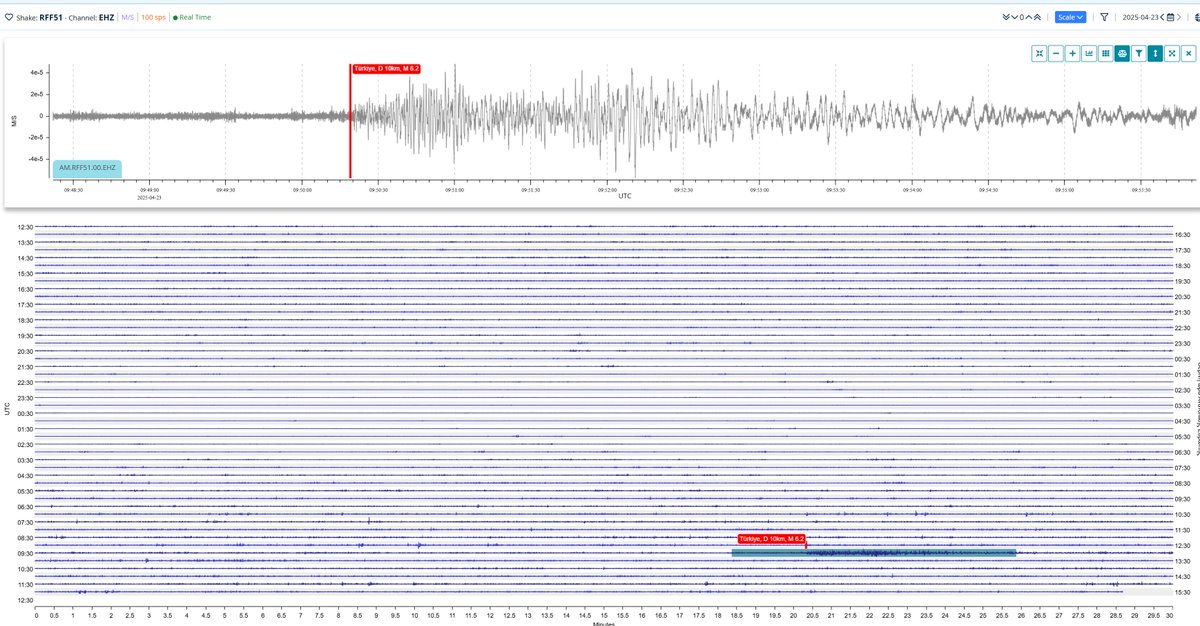Click the M/S unit label
Image resolution: width=1200 pixels, height=626 pixels.
pos(127,17)
